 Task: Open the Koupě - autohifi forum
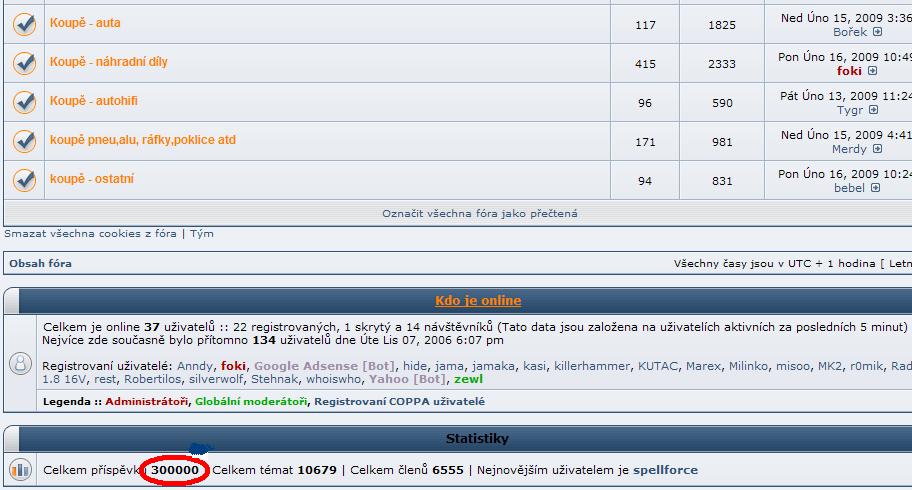(94, 101)
